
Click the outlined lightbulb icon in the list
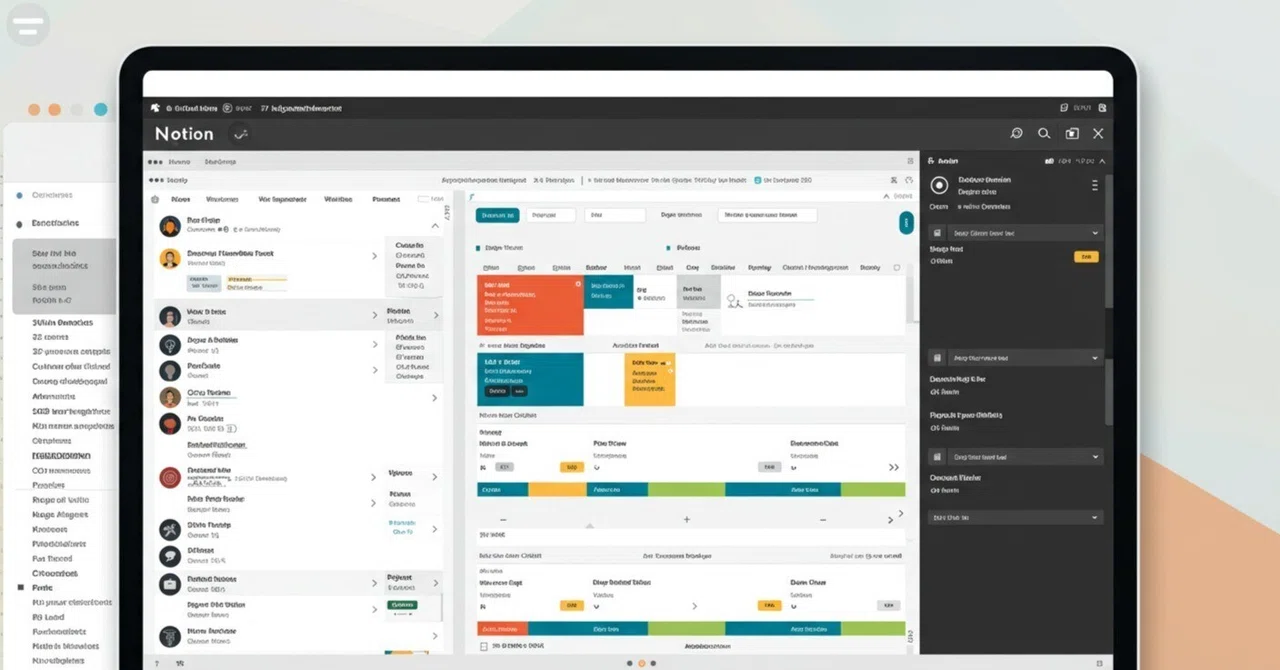[x=169, y=345]
